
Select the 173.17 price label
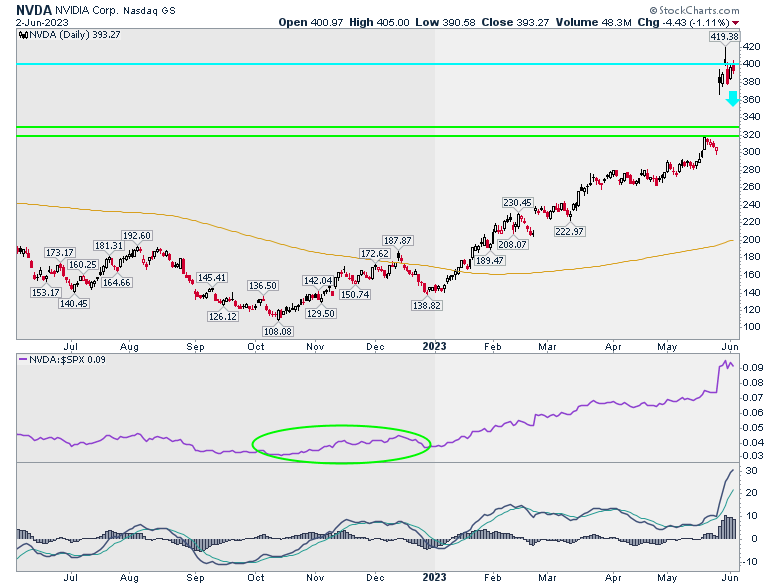60,253
